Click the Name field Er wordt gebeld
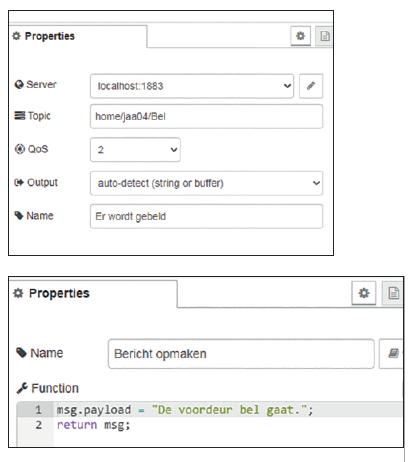 coord(206,216)
